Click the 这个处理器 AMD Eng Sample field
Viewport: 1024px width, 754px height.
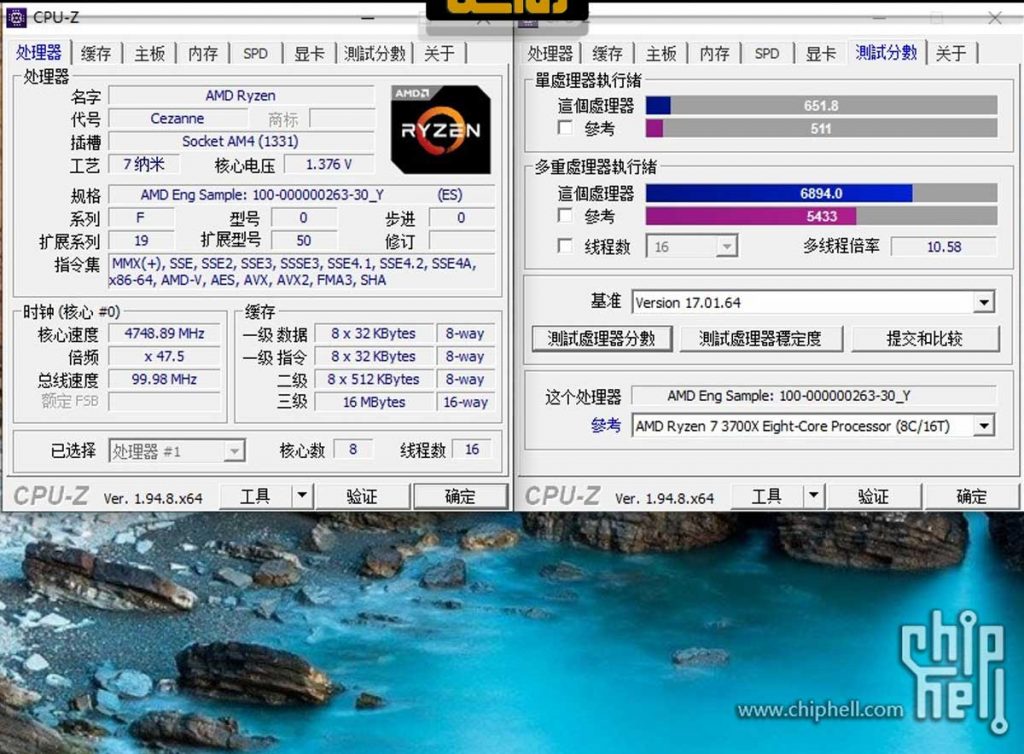tap(814, 396)
